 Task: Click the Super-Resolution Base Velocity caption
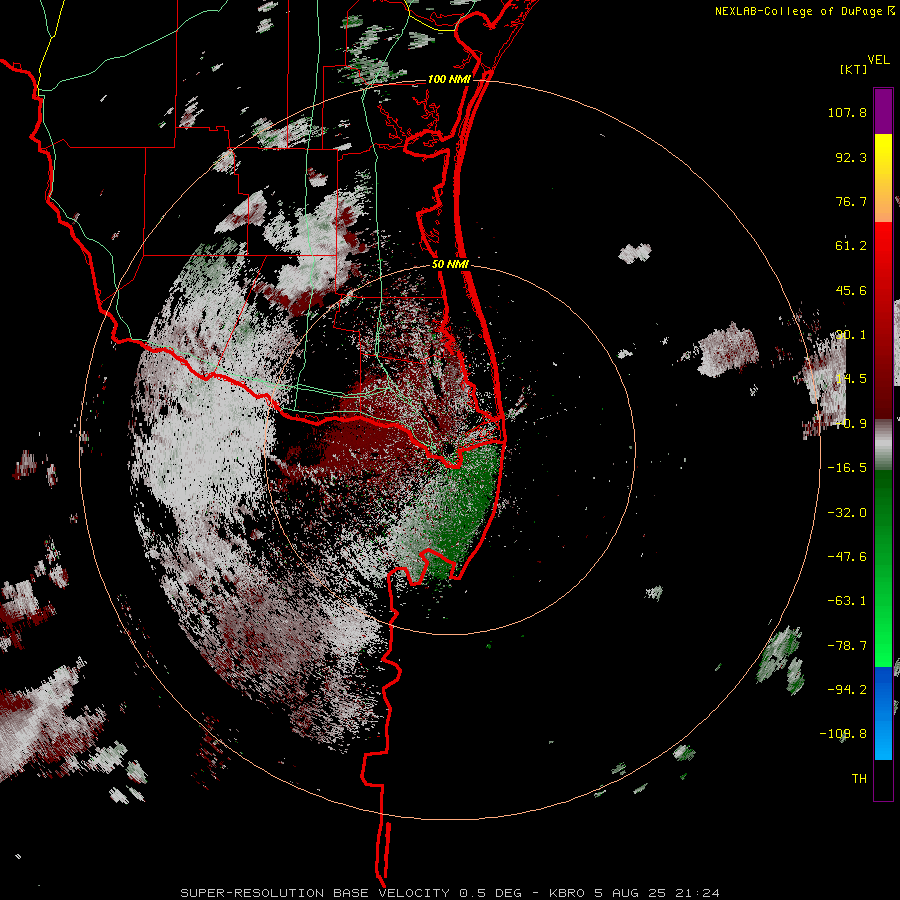pos(449,893)
